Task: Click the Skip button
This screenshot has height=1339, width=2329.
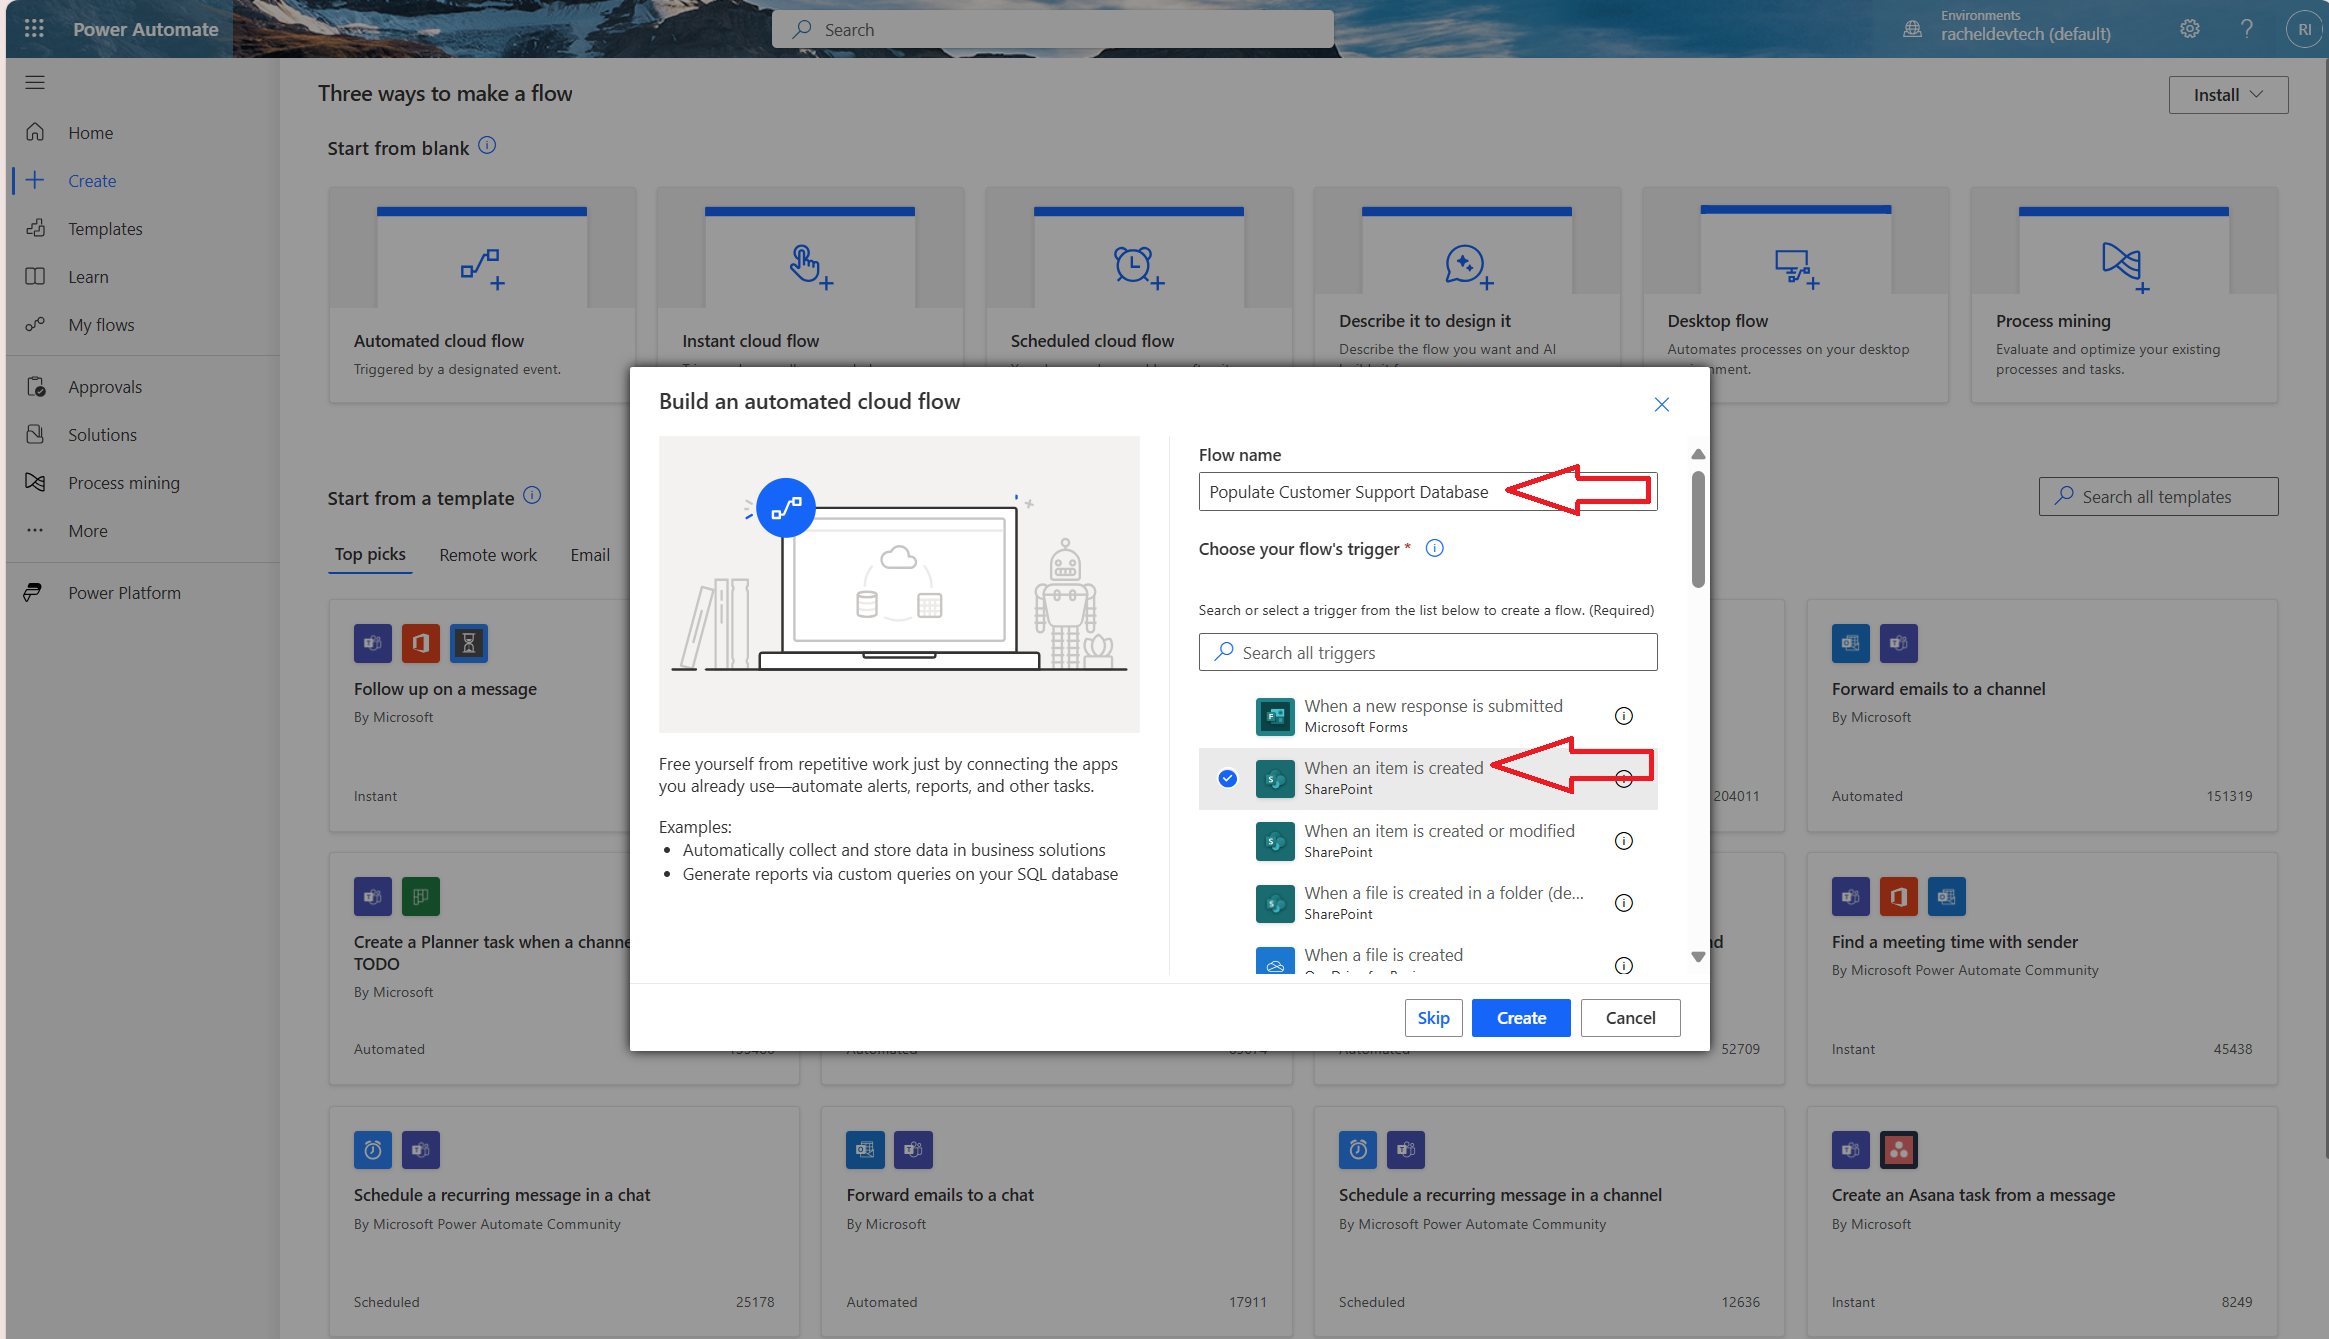Action: [x=1433, y=1017]
